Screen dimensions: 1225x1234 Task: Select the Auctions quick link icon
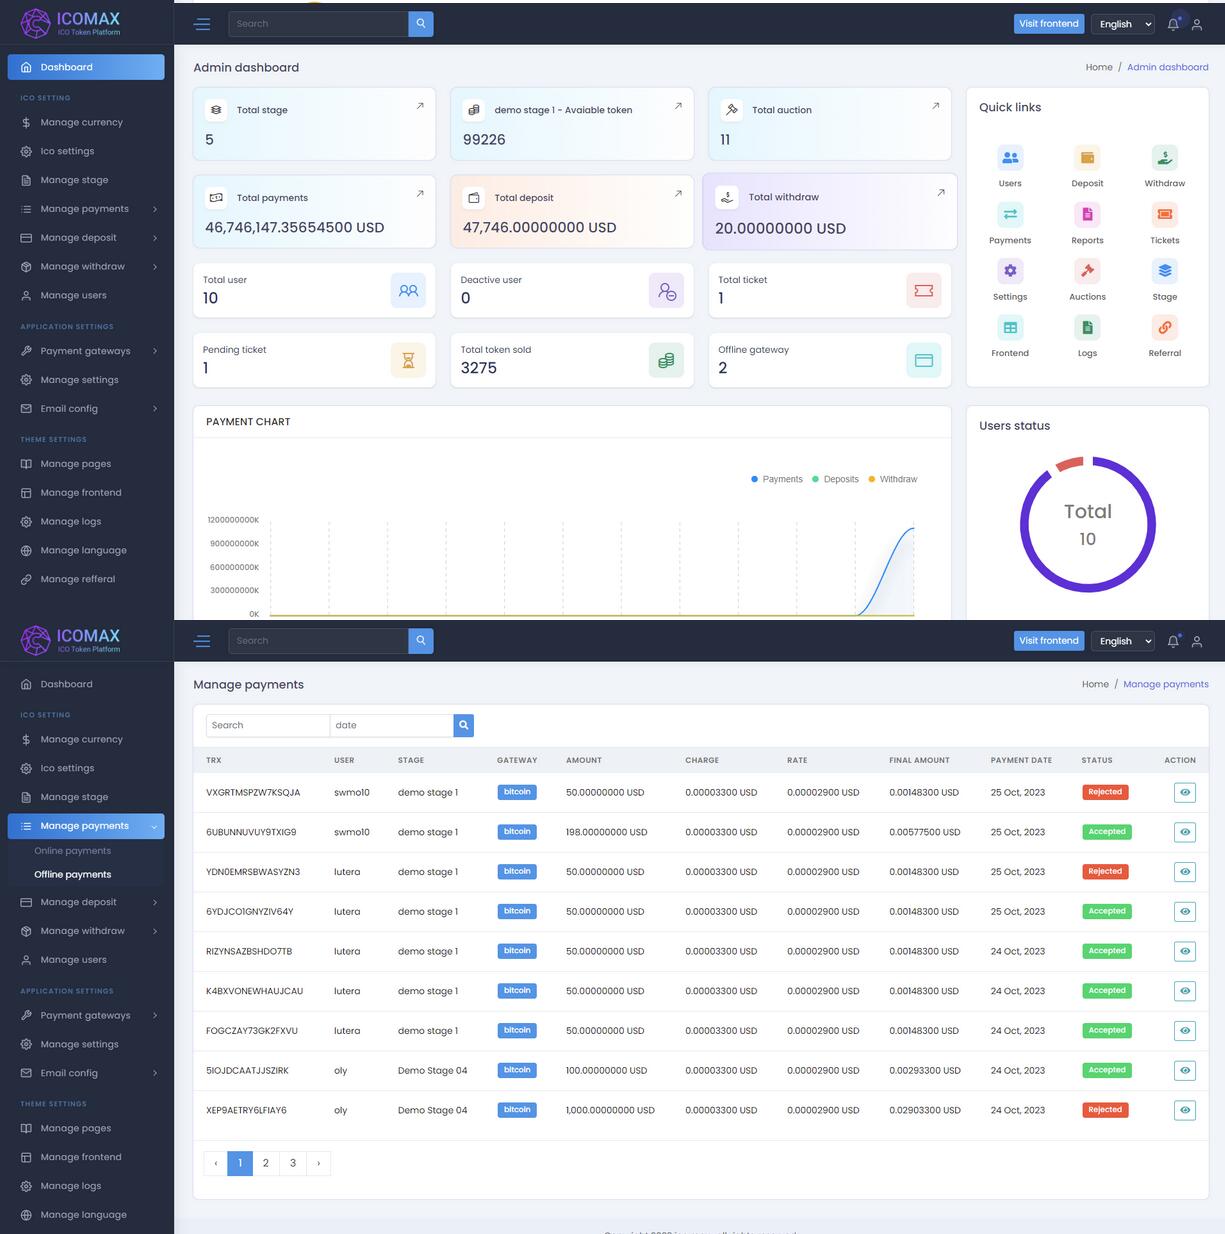(x=1087, y=271)
